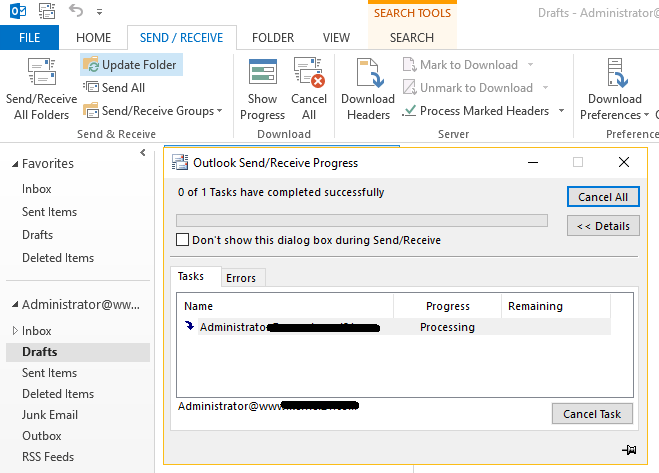Click the Send All button
659x473 pixels.
click(x=114, y=87)
